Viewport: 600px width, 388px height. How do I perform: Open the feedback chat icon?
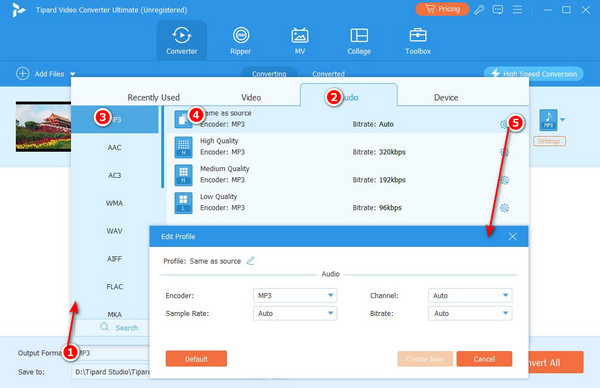497,10
